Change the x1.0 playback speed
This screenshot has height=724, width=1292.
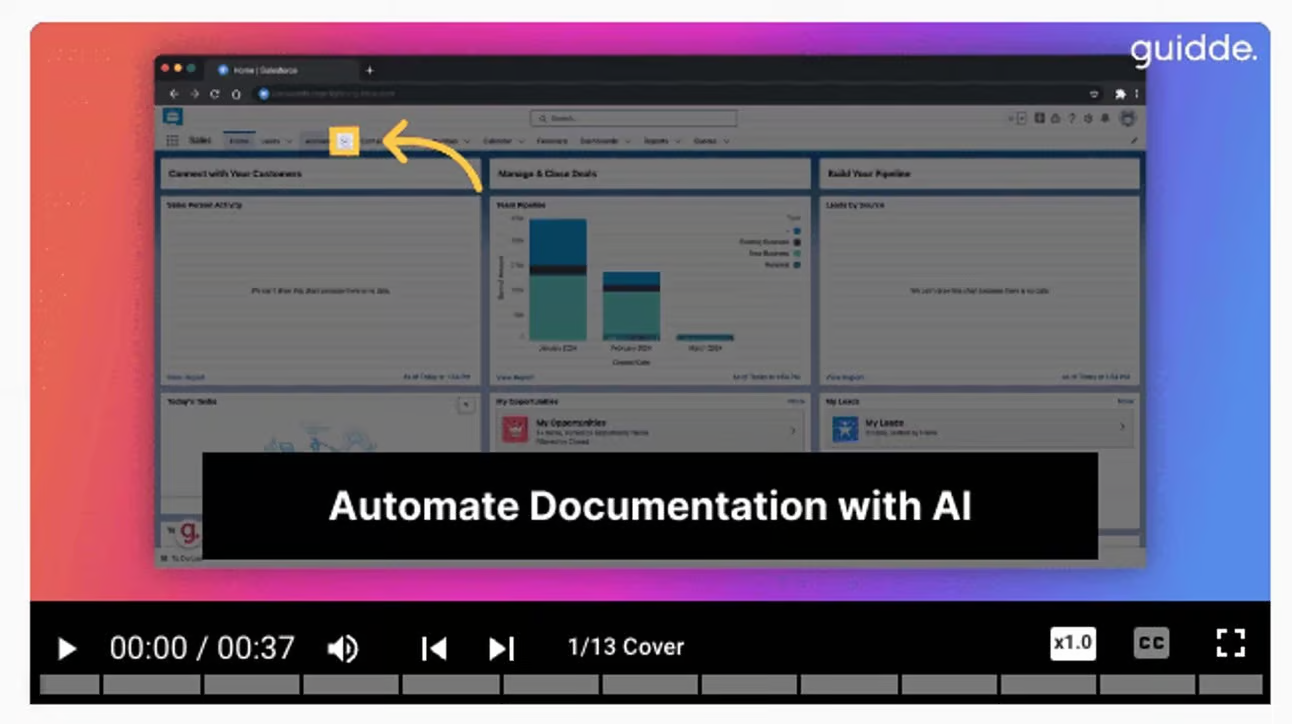(x=1072, y=643)
